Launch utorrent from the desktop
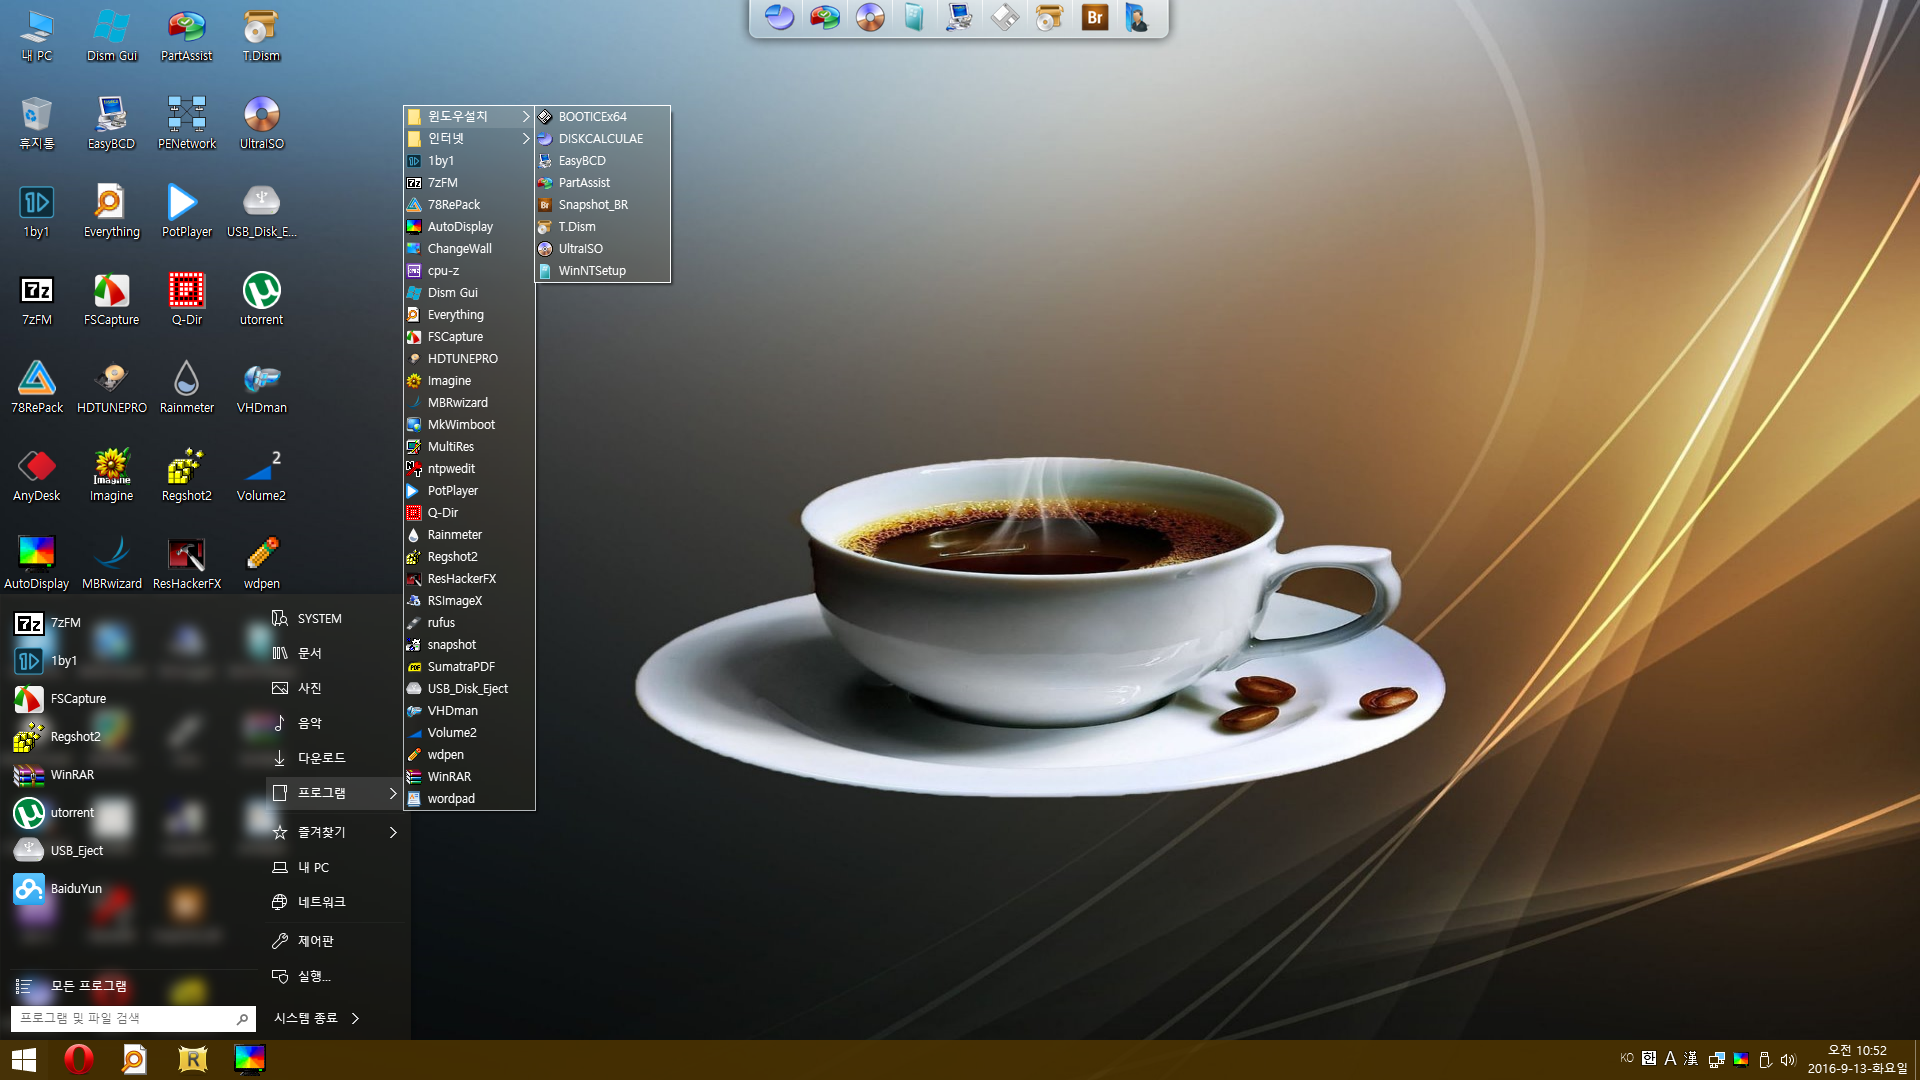This screenshot has width=1920, height=1080. (261, 300)
